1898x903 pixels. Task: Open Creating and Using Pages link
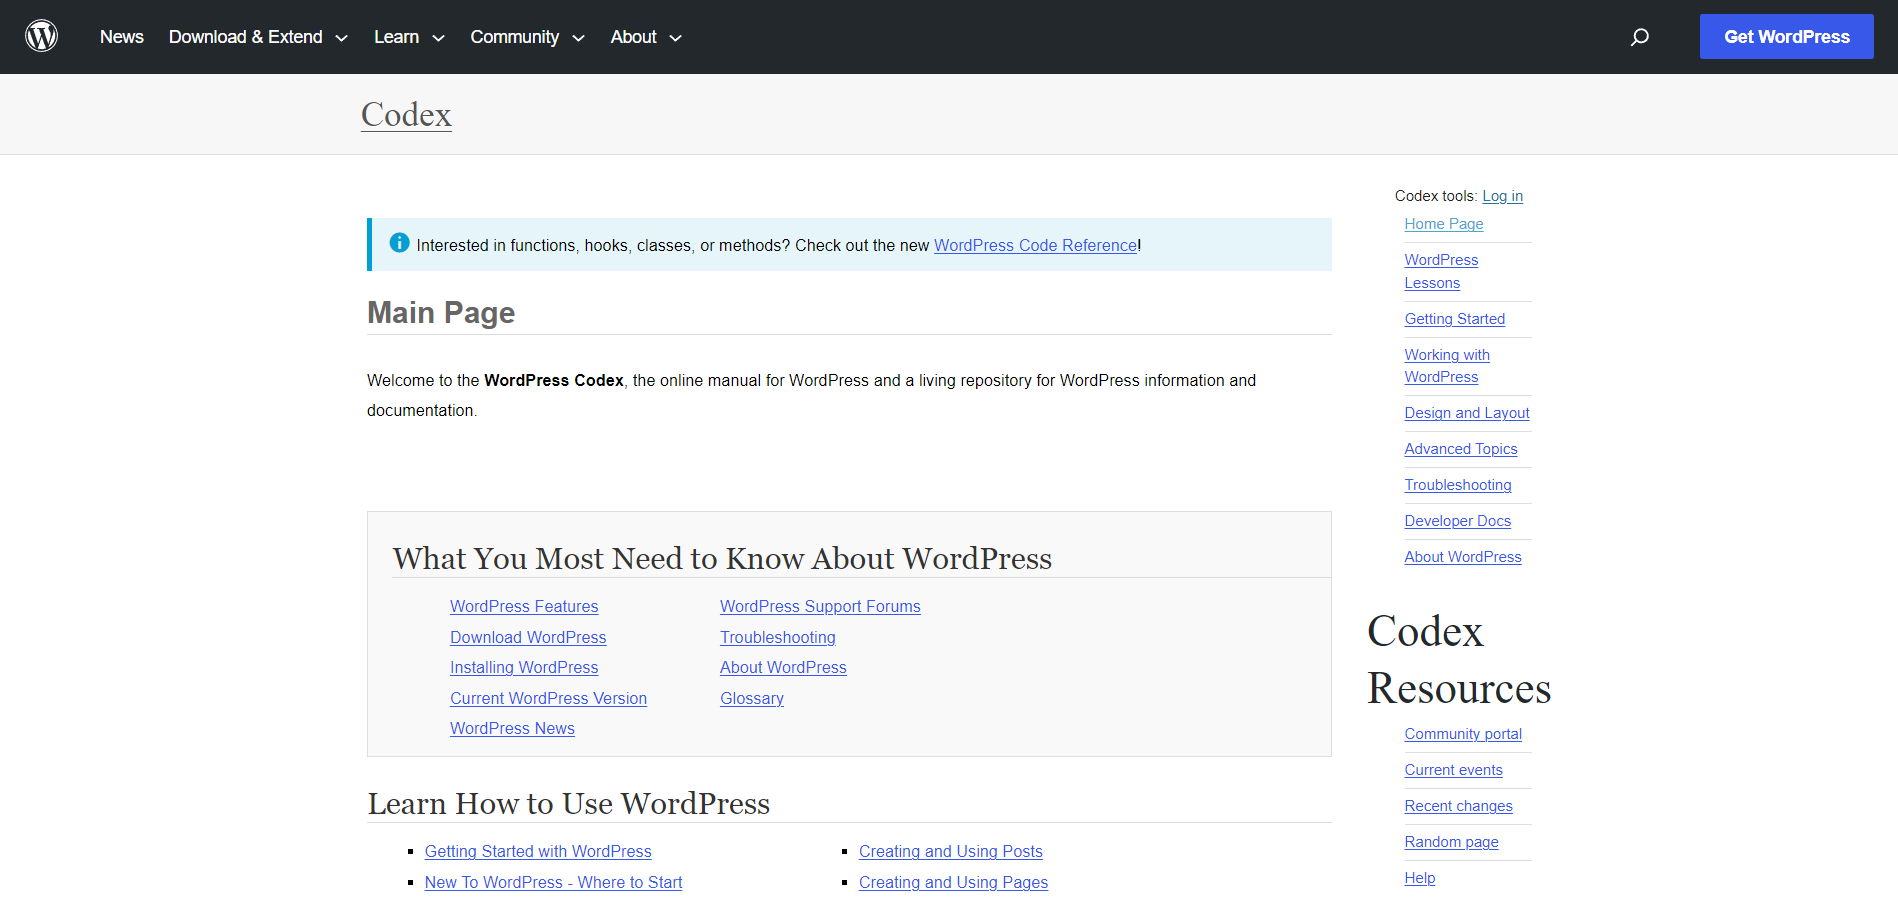[x=953, y=882]
